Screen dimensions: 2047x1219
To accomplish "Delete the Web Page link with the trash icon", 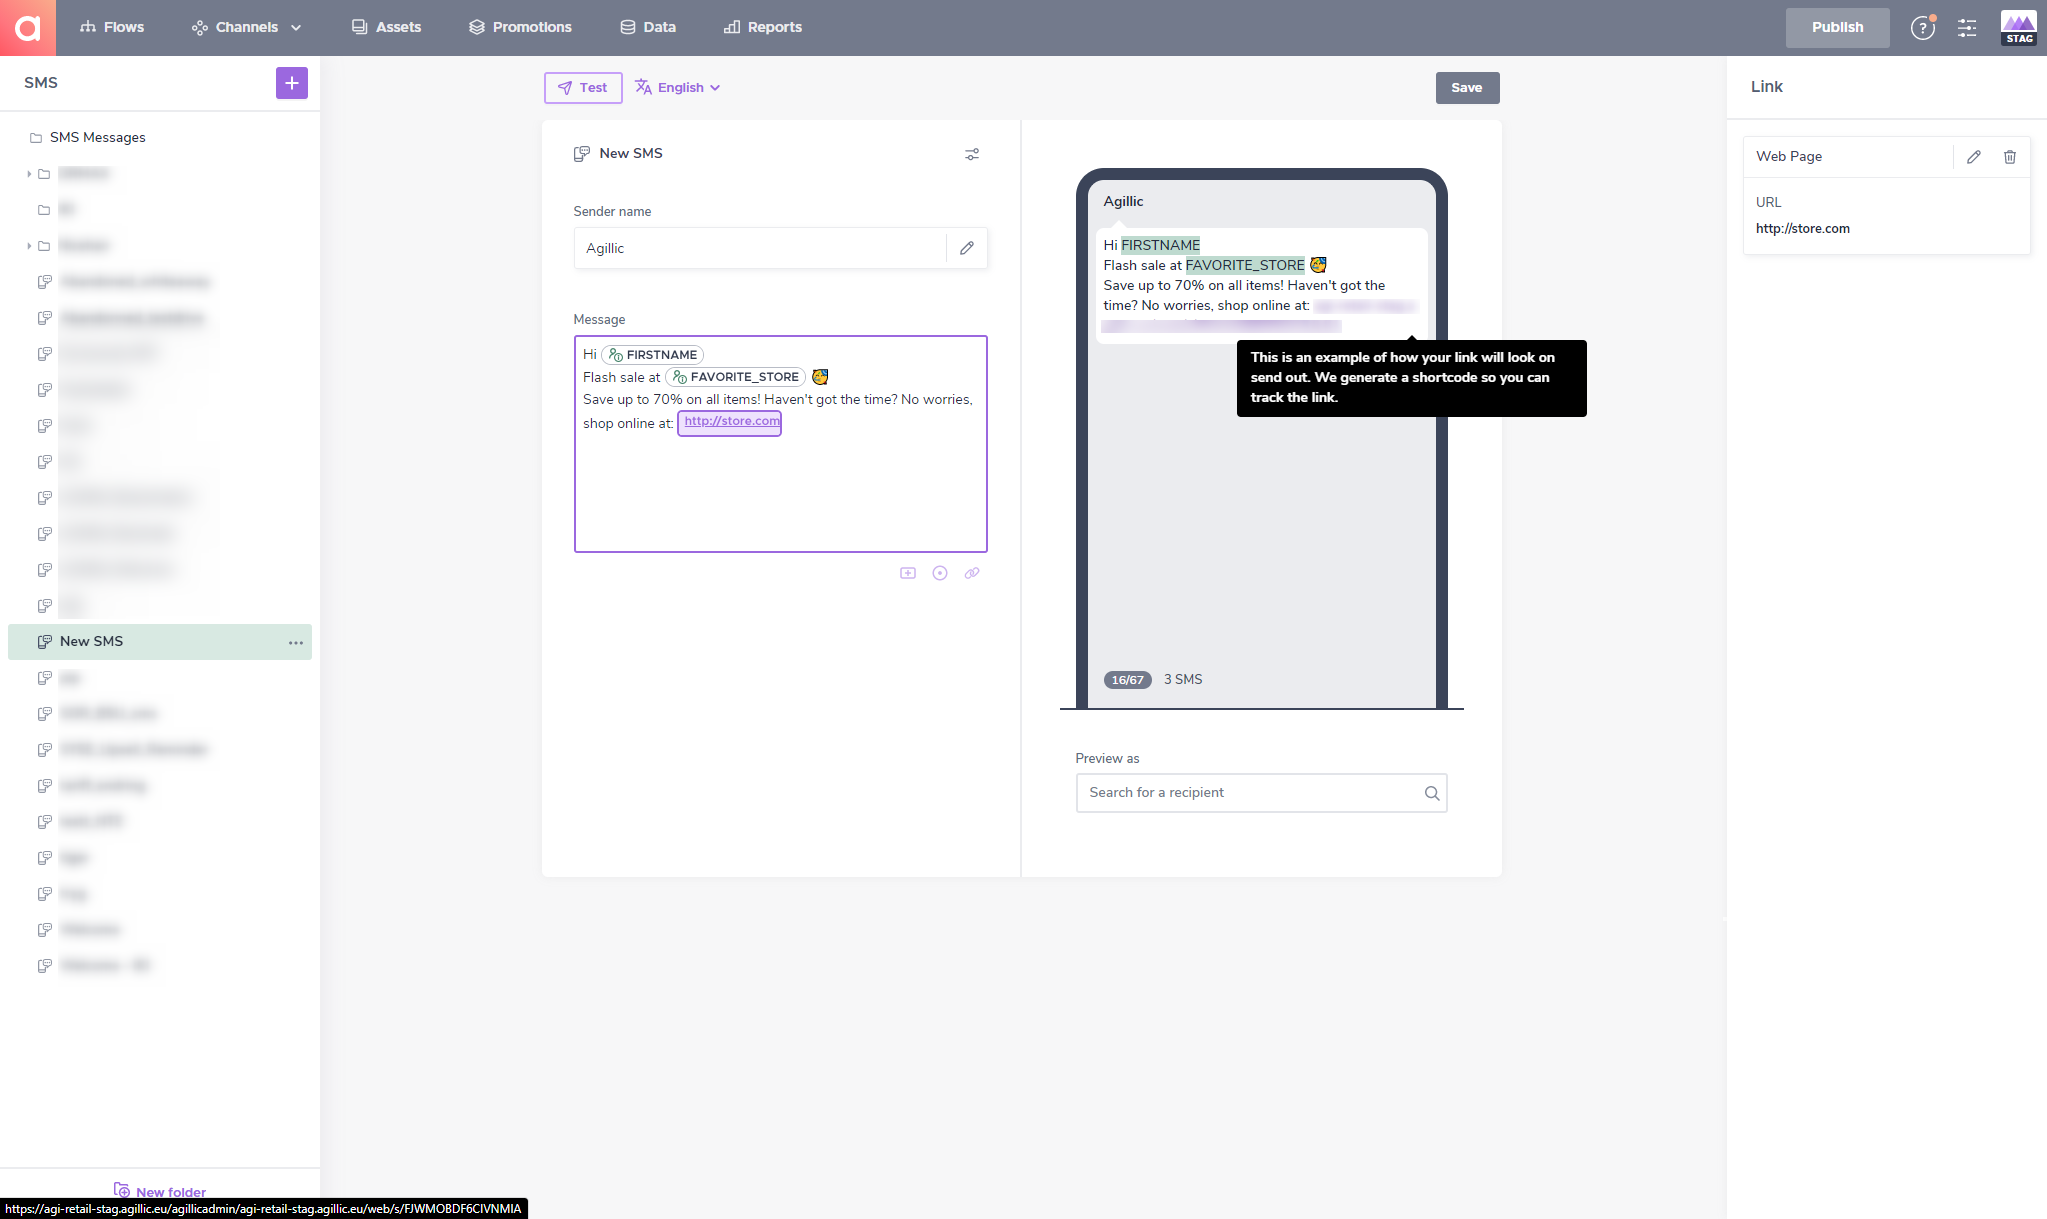I will 2010,157.
